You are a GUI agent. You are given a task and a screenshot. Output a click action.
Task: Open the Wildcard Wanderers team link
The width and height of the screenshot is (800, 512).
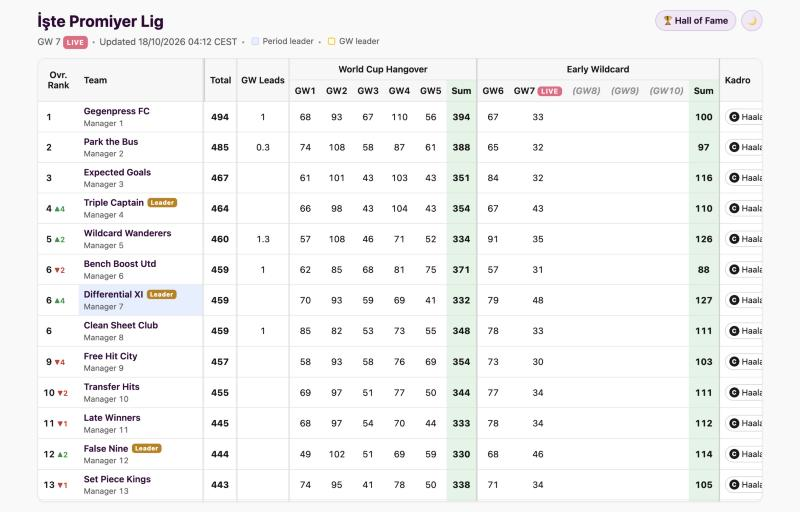click(128, 234)
